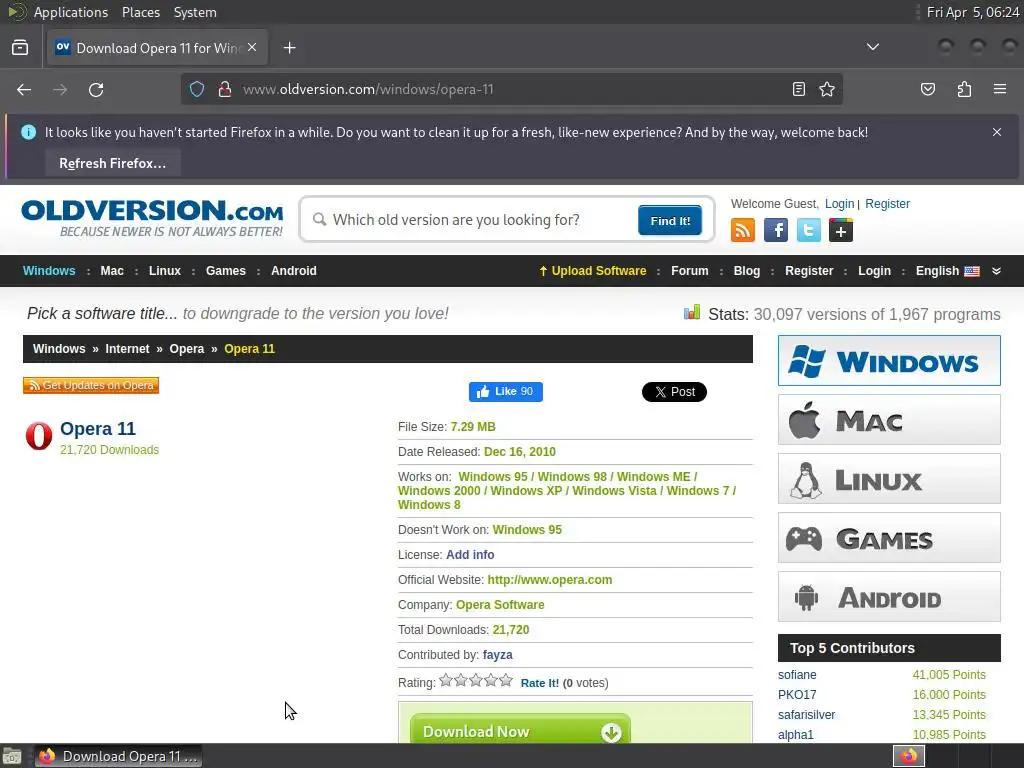Viewport: 1024px width, 768px height.
Task: Open top contributor safarisilver link
Action: (x=807, y=714)
